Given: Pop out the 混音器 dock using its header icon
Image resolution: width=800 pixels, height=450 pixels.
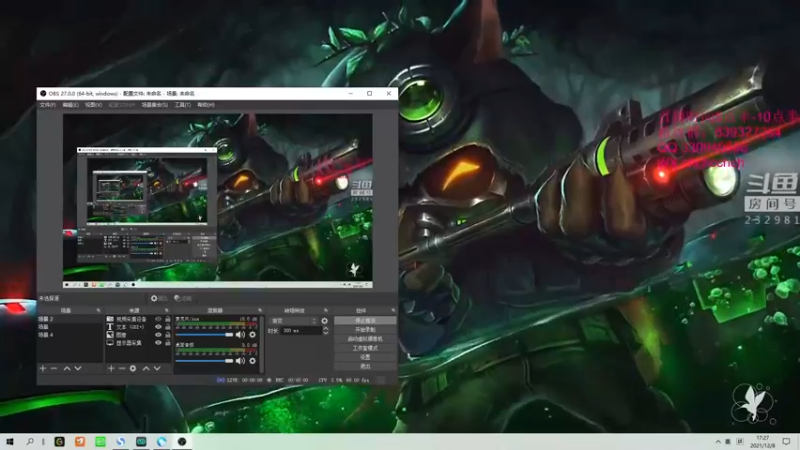Looking at the screenshot, I should click(260, 310).
